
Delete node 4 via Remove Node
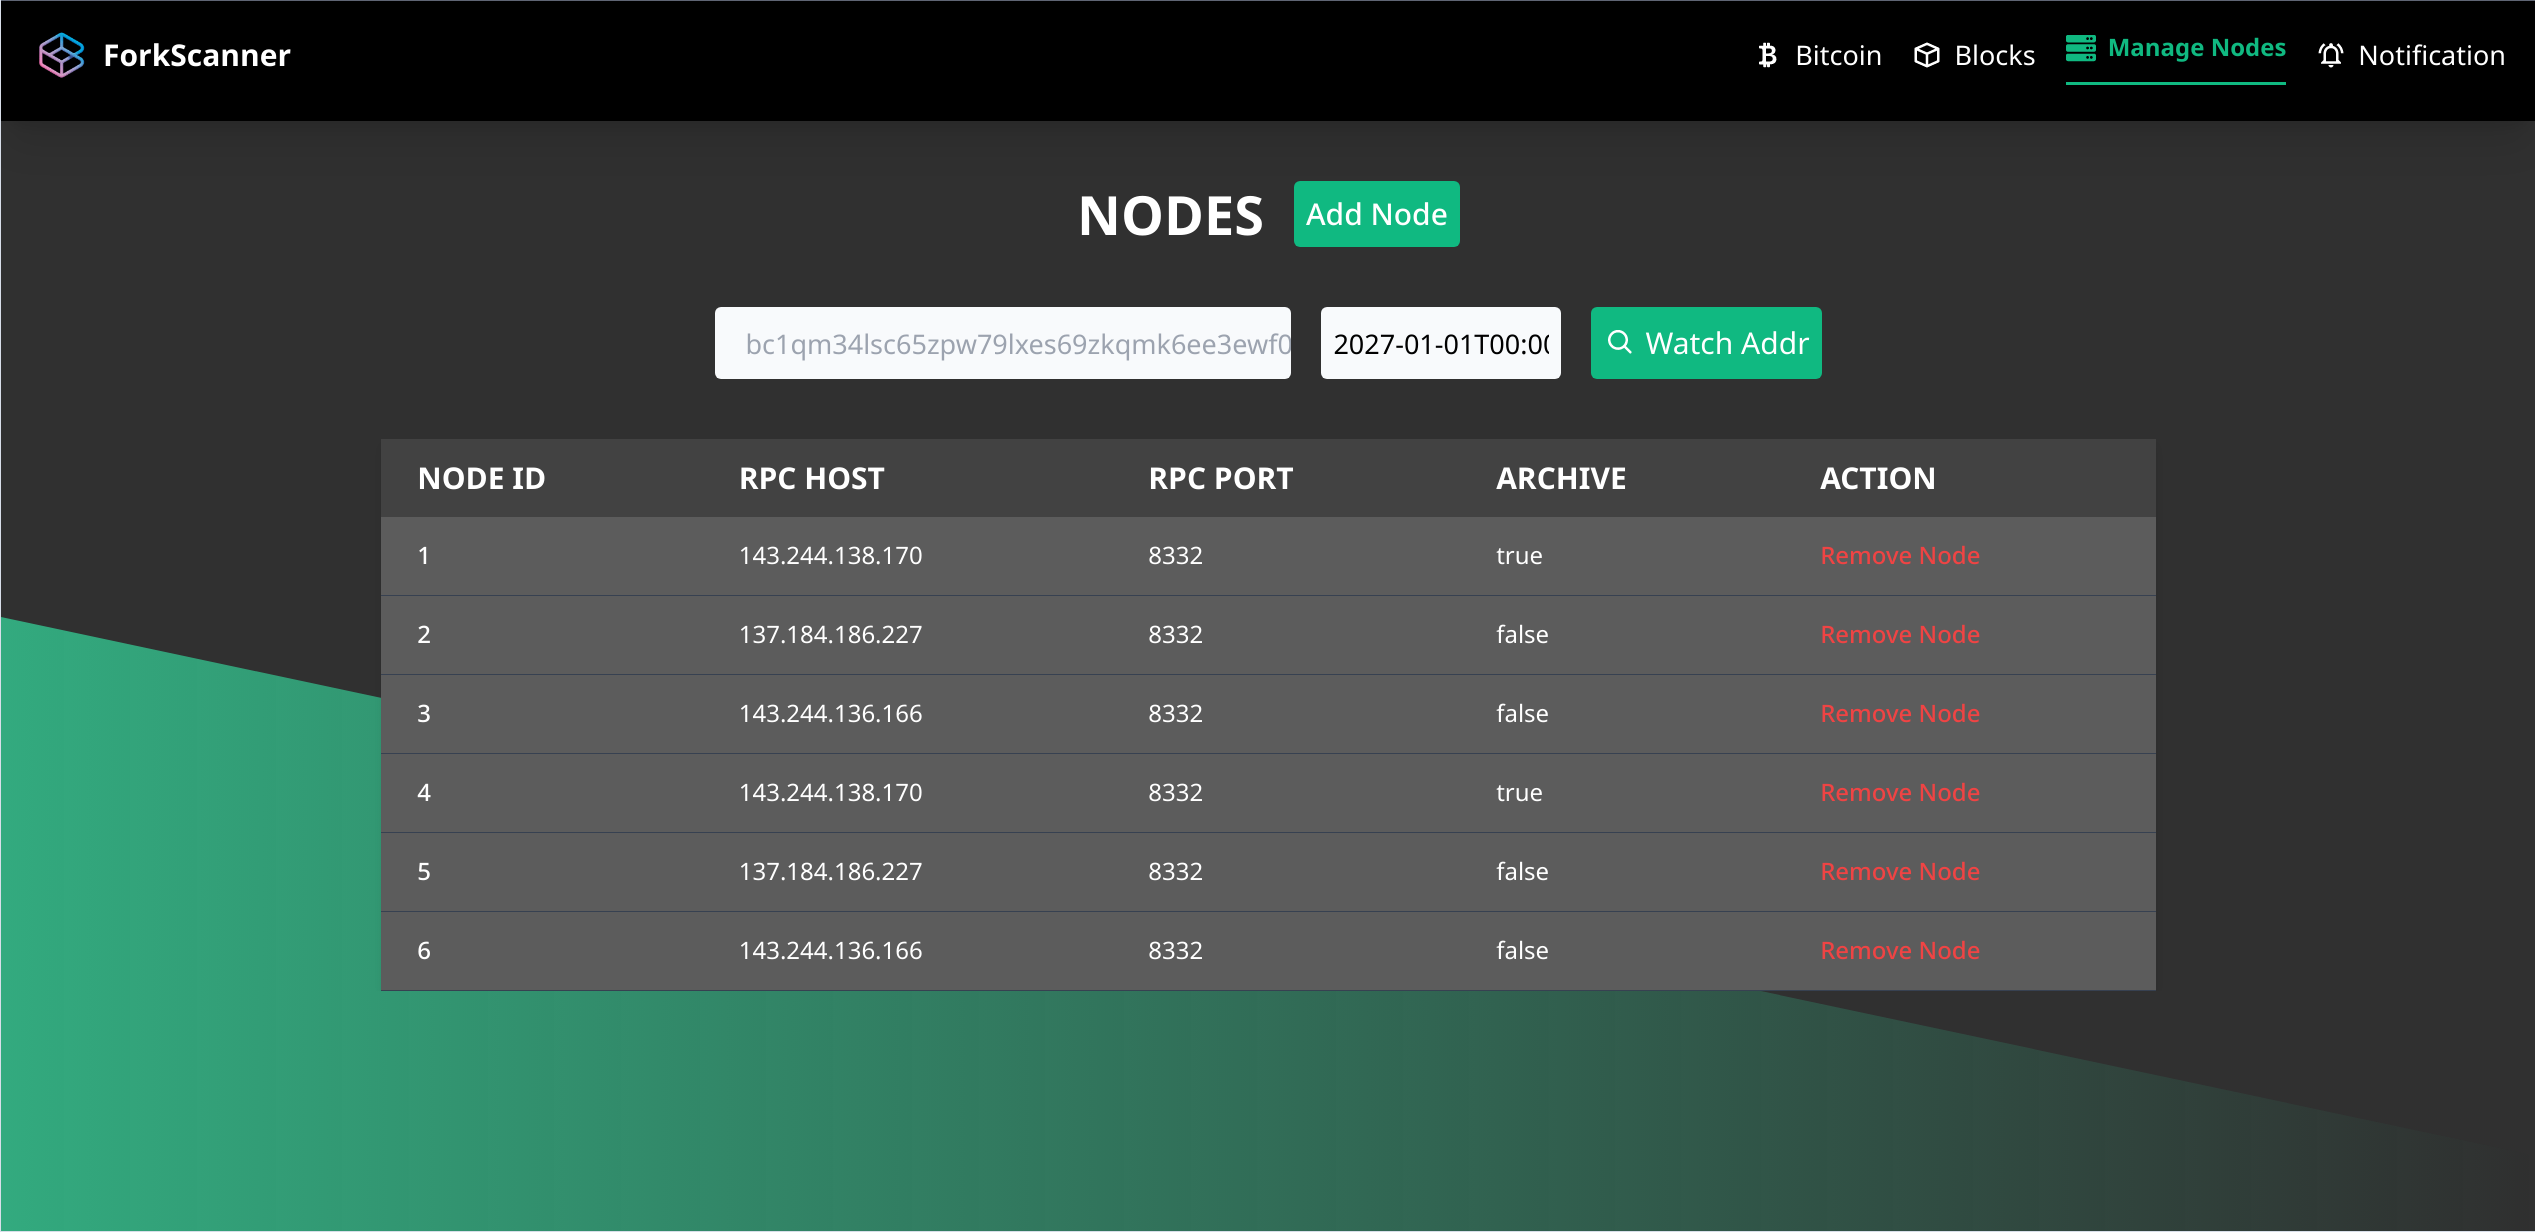[1899, 793]
